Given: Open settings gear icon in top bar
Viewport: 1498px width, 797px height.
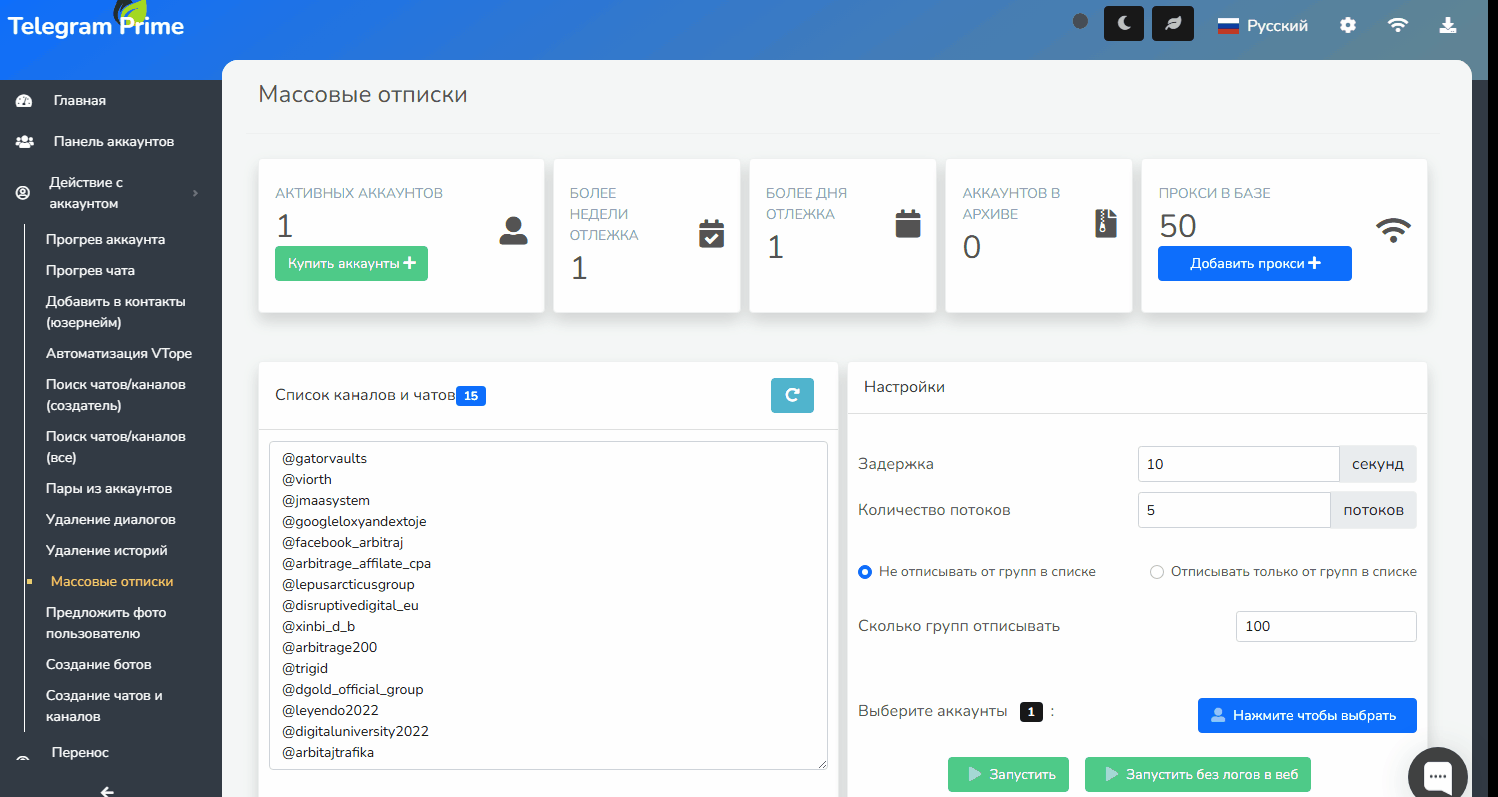Looking at the screenshot, I should [1348, 25].
